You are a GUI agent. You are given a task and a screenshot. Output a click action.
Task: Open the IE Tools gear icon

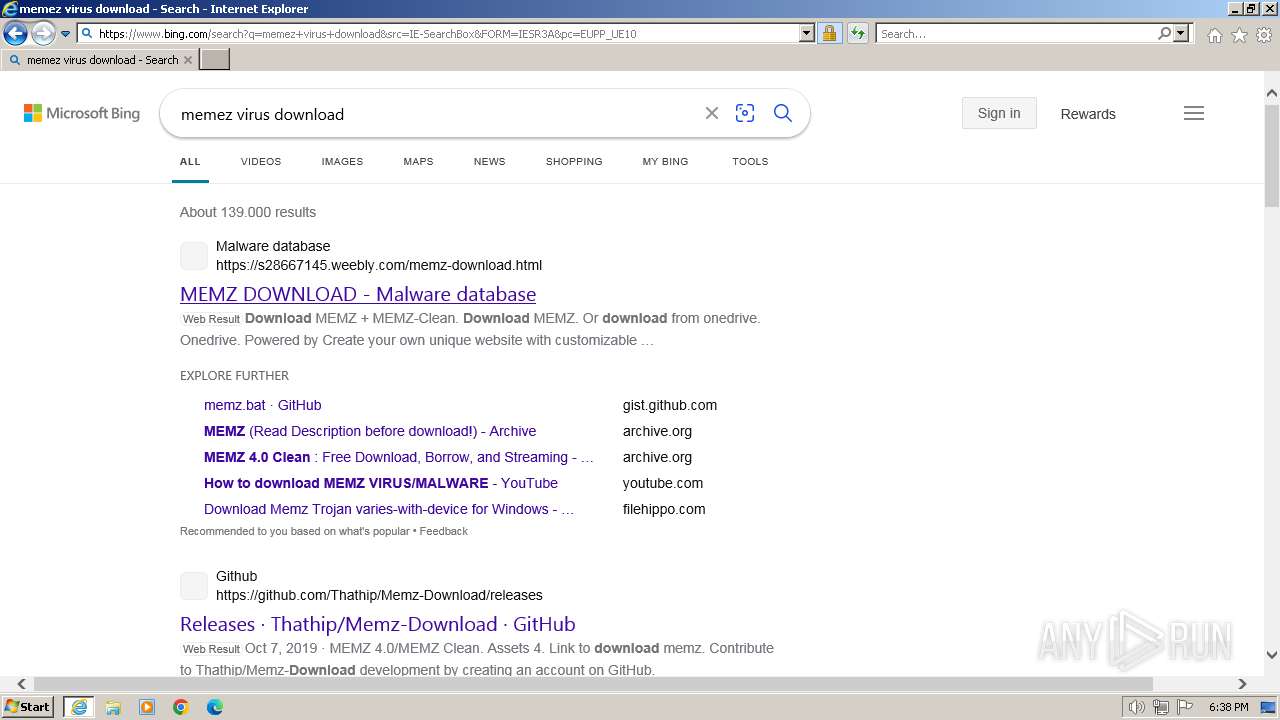point(1264,34)
